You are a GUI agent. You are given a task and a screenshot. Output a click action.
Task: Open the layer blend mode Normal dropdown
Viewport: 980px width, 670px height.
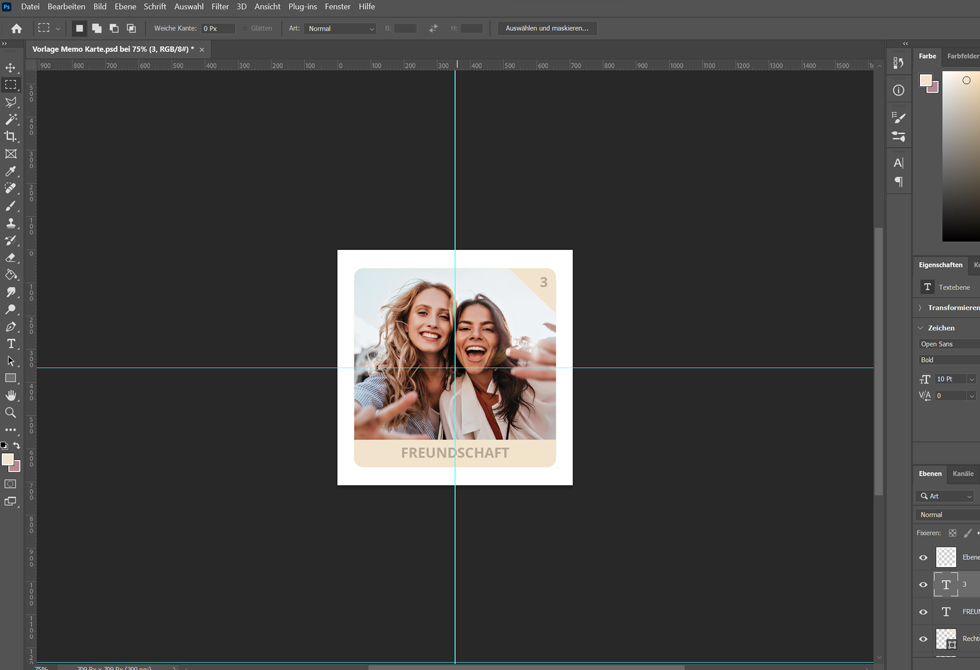(948, 515)
